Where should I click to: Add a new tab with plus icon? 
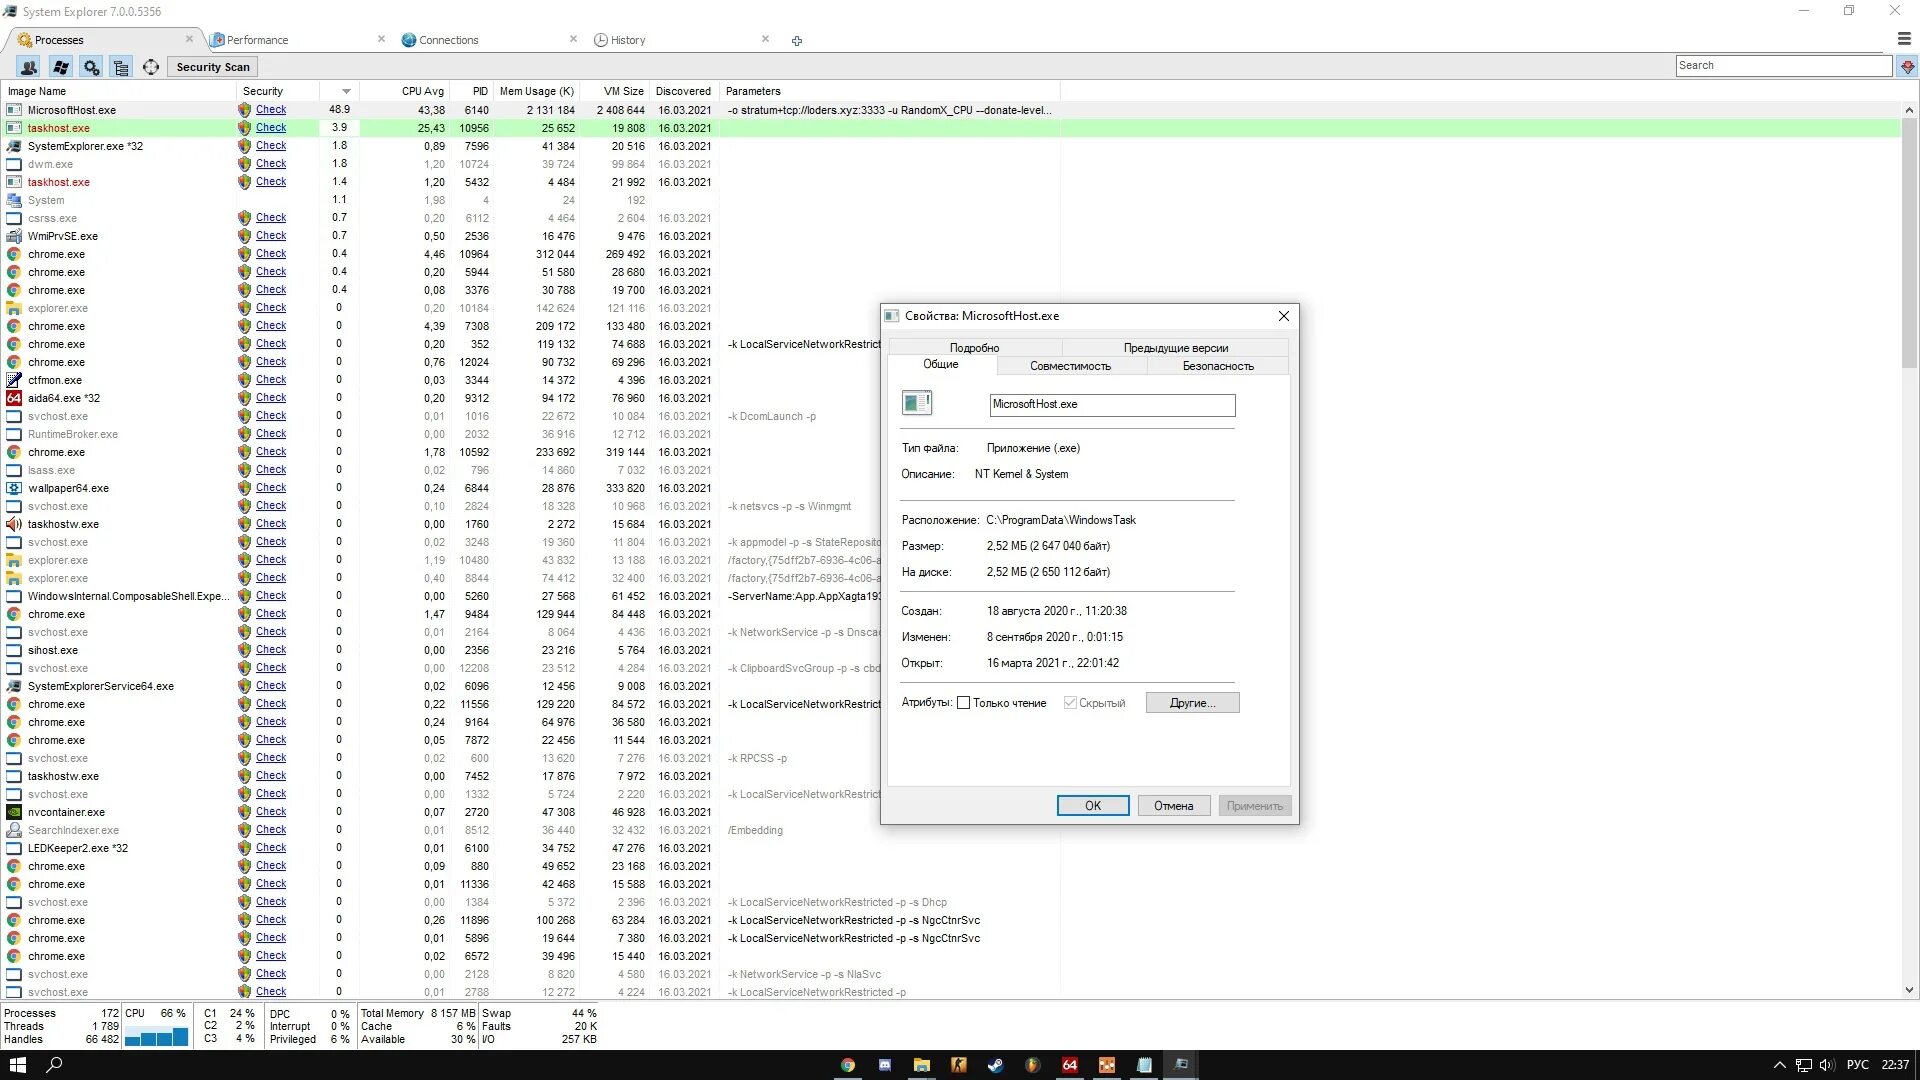(x=797, y=41)
